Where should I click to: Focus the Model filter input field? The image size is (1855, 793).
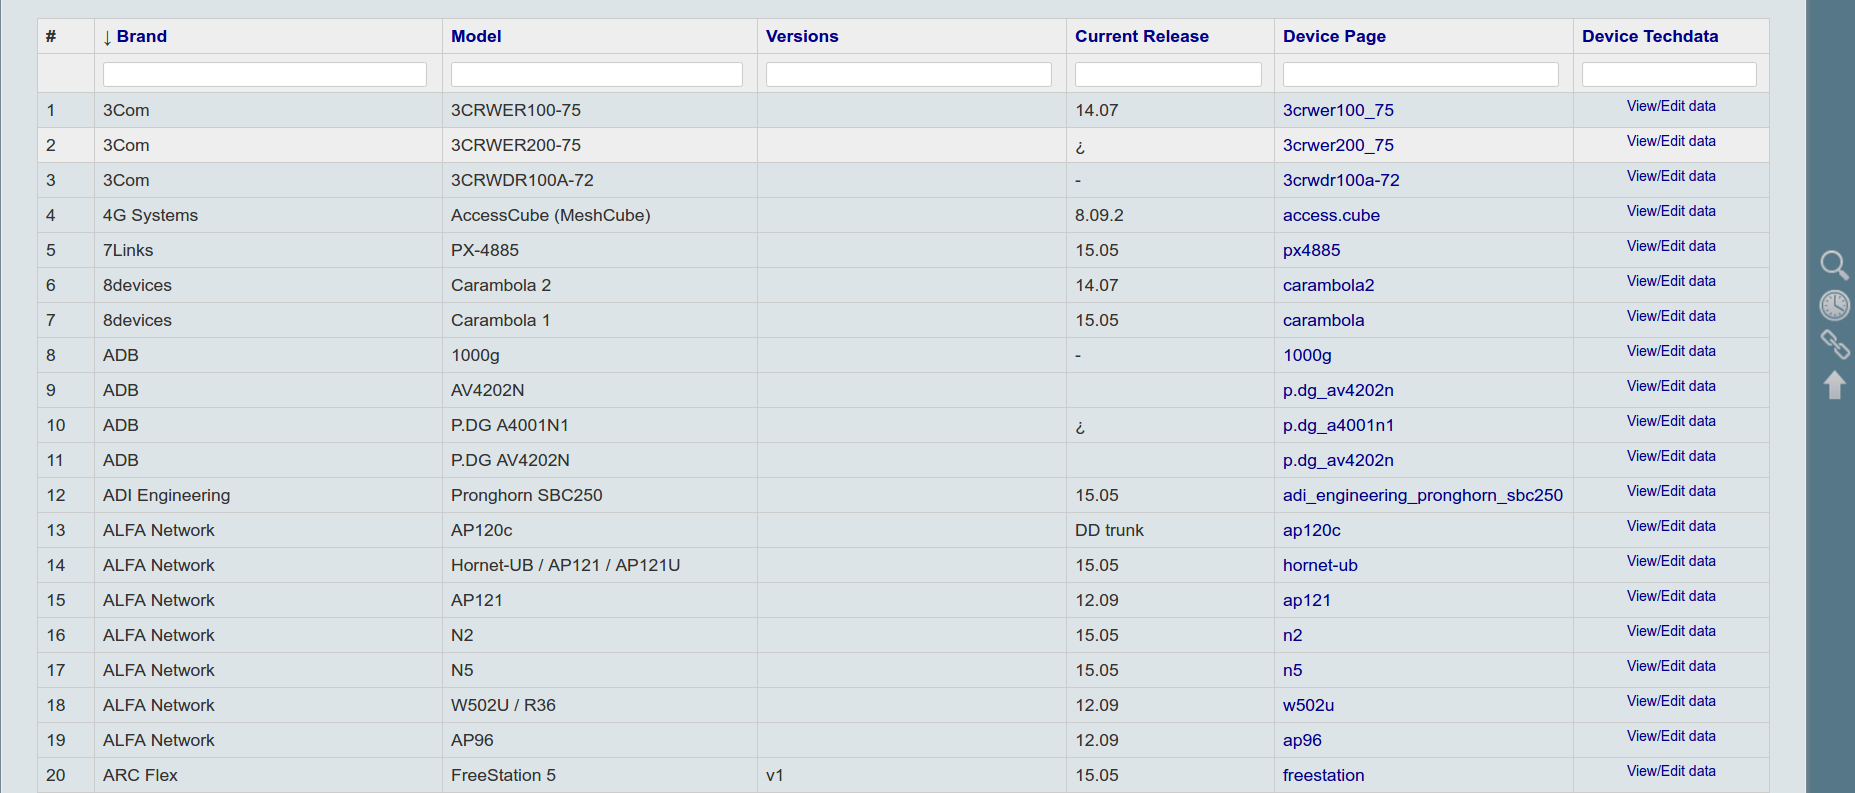point(596,75)
